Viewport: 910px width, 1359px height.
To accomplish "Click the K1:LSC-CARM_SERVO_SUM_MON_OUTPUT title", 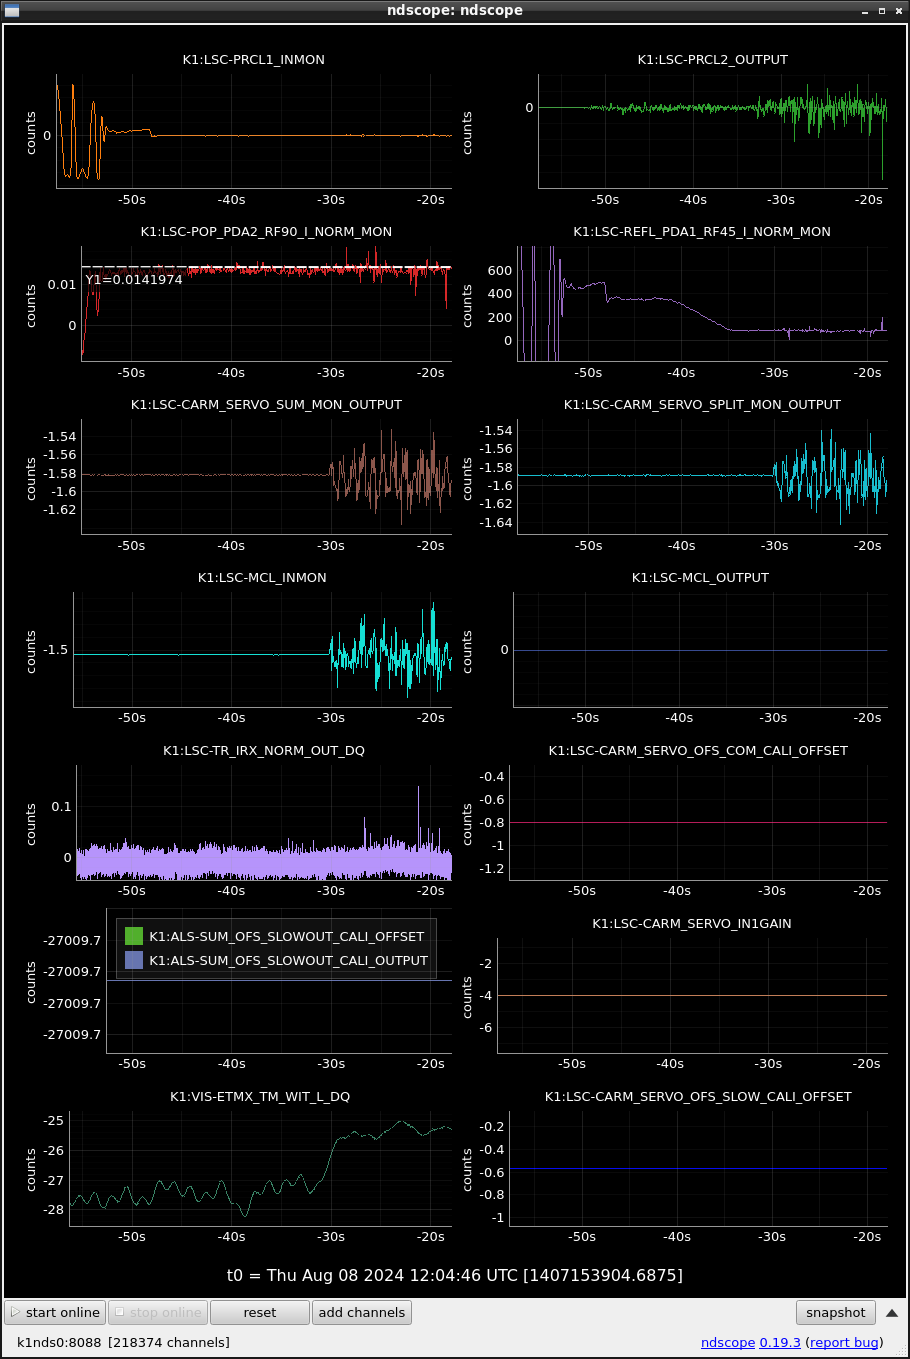I will click(266, 405).
